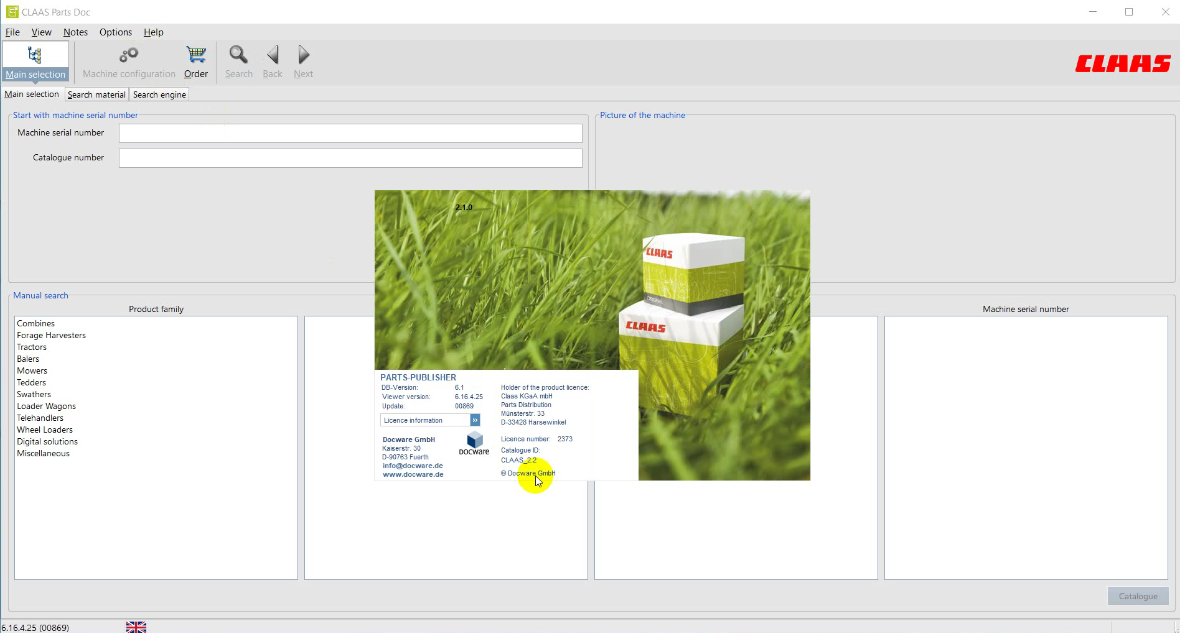Image resolution: width=1180 pixels, height=633 pixels.
Task: Click the CLAAS logo in the toolbar
Action: pos(1123,64)
